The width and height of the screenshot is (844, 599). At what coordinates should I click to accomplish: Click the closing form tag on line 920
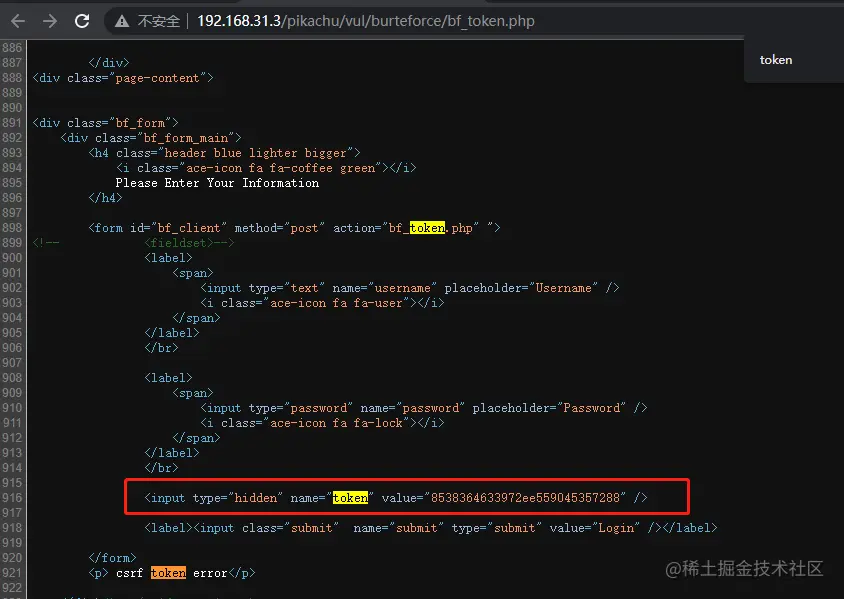pyautogui.click(x=112, y=558)
